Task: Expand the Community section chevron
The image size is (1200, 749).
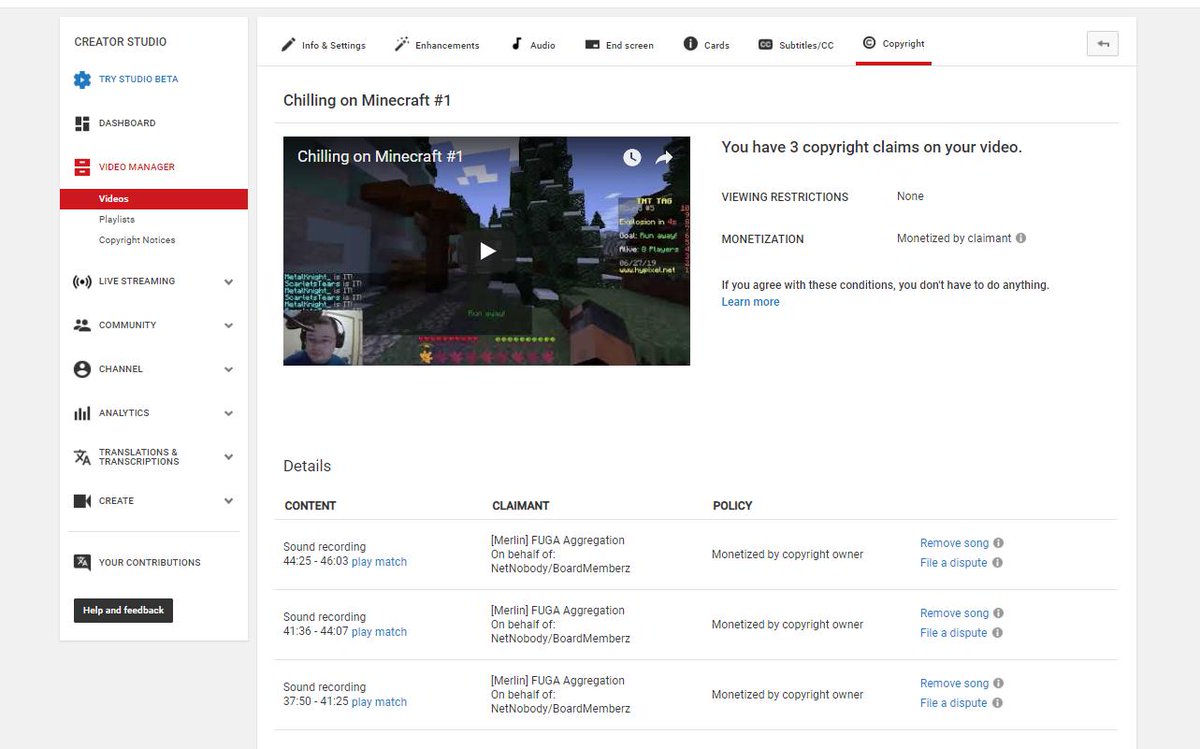Action: click(x=229, y=326)
